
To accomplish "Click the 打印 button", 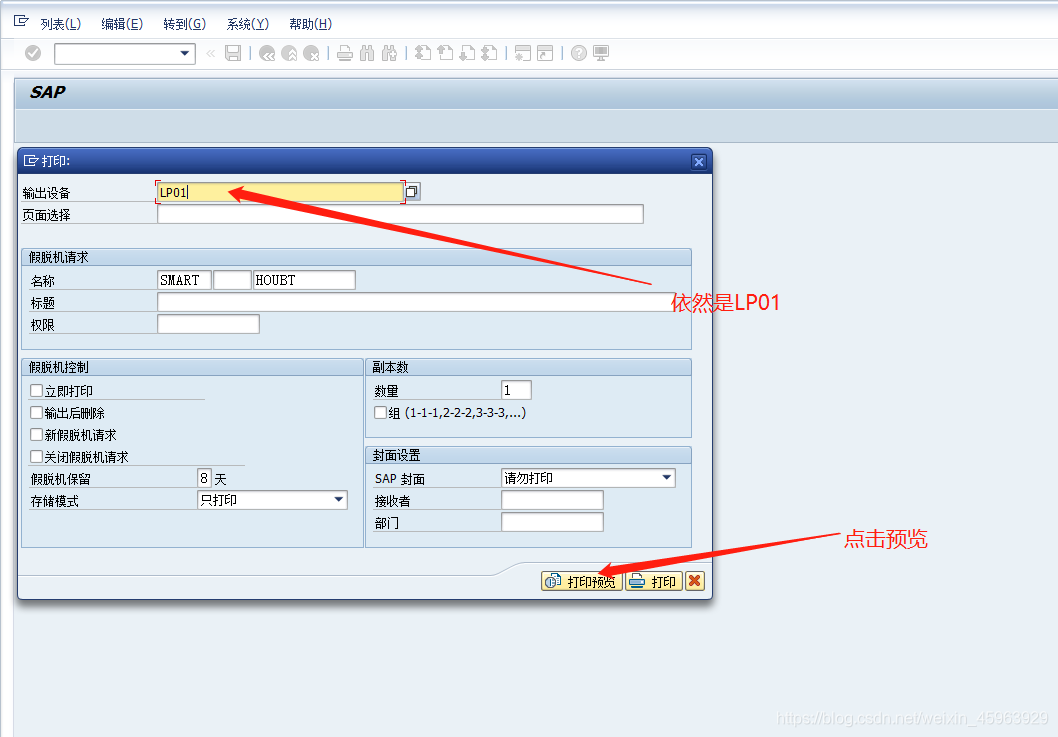I will [654, 581].
